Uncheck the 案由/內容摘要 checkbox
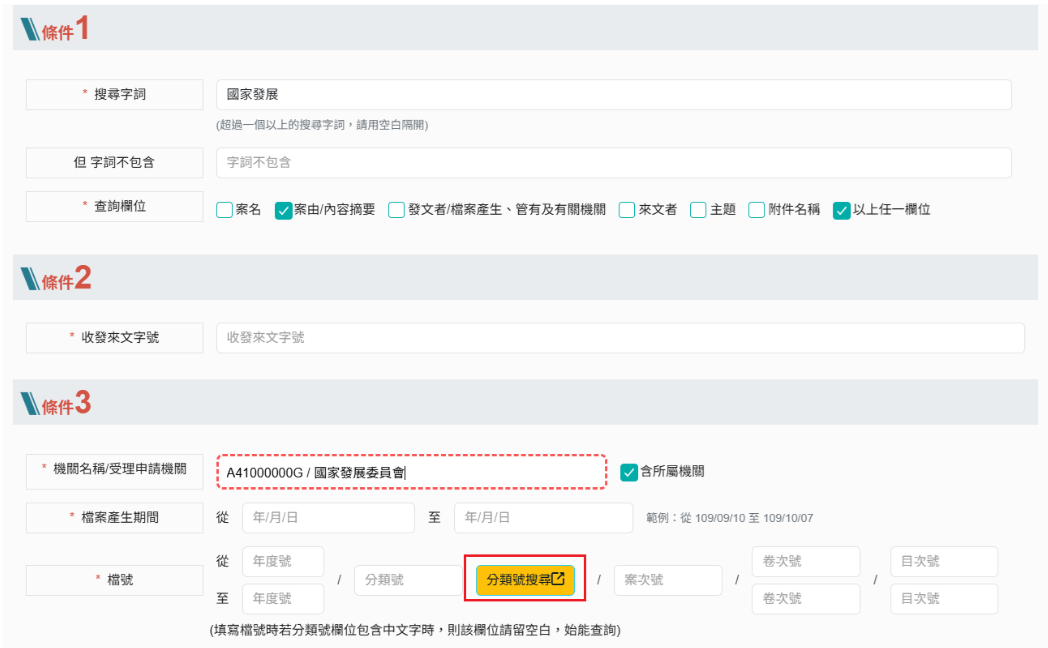 tap(283, 210)
